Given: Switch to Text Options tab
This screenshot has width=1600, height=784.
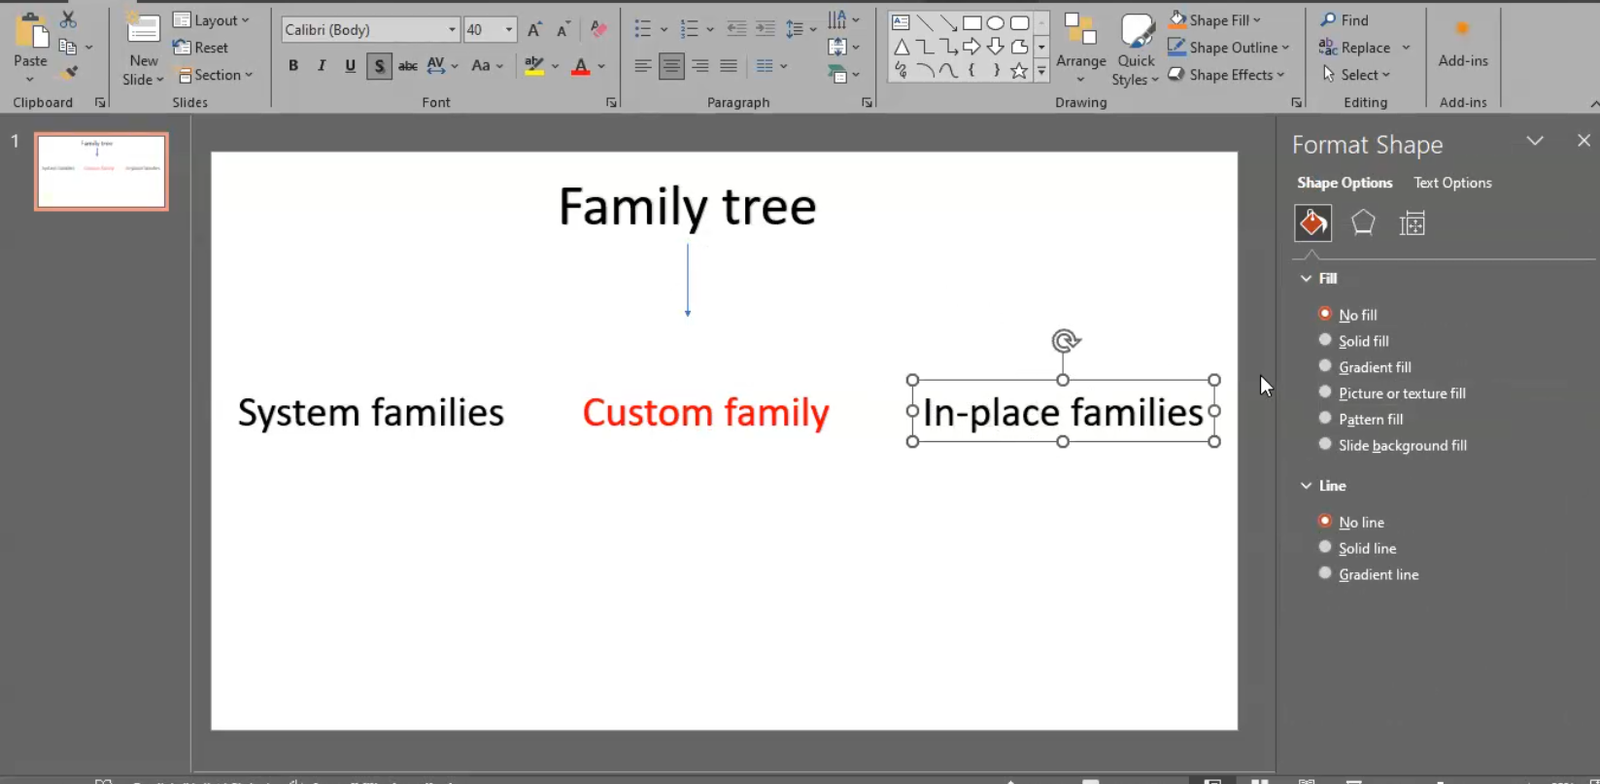Looking at the screenshot, I should click(x=1452, y=183).
